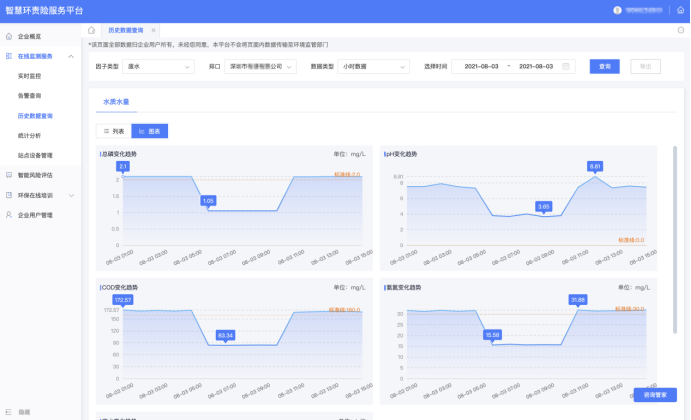Viewport: 691px width, 420px height.
Task: Open 企业用户管理 in the sidebar
Action: coord(35,215)
